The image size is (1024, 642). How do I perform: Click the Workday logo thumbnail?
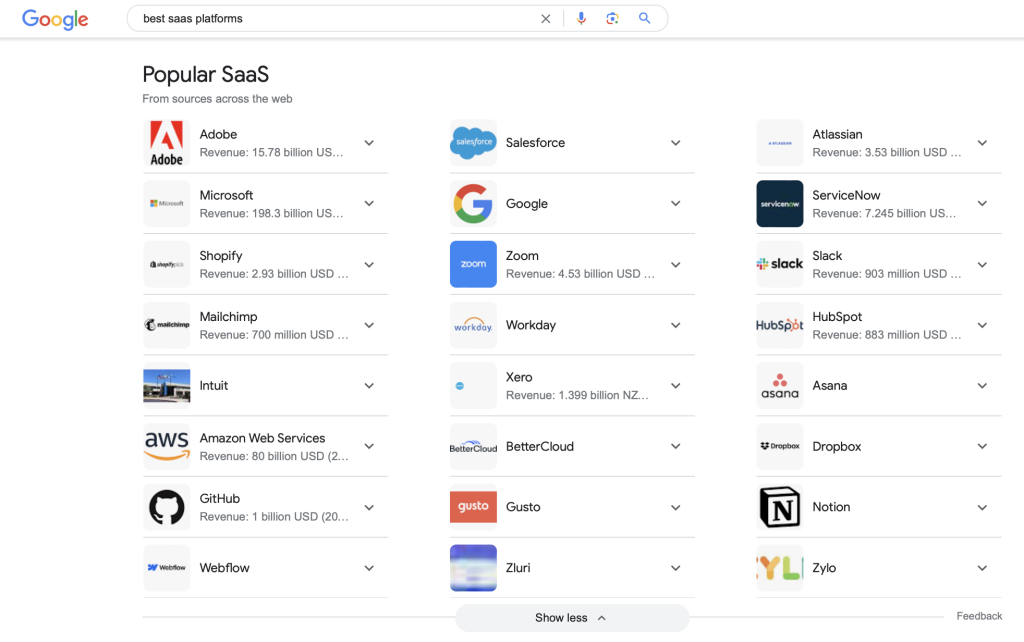pyautogui.click(x=473, y=325)
